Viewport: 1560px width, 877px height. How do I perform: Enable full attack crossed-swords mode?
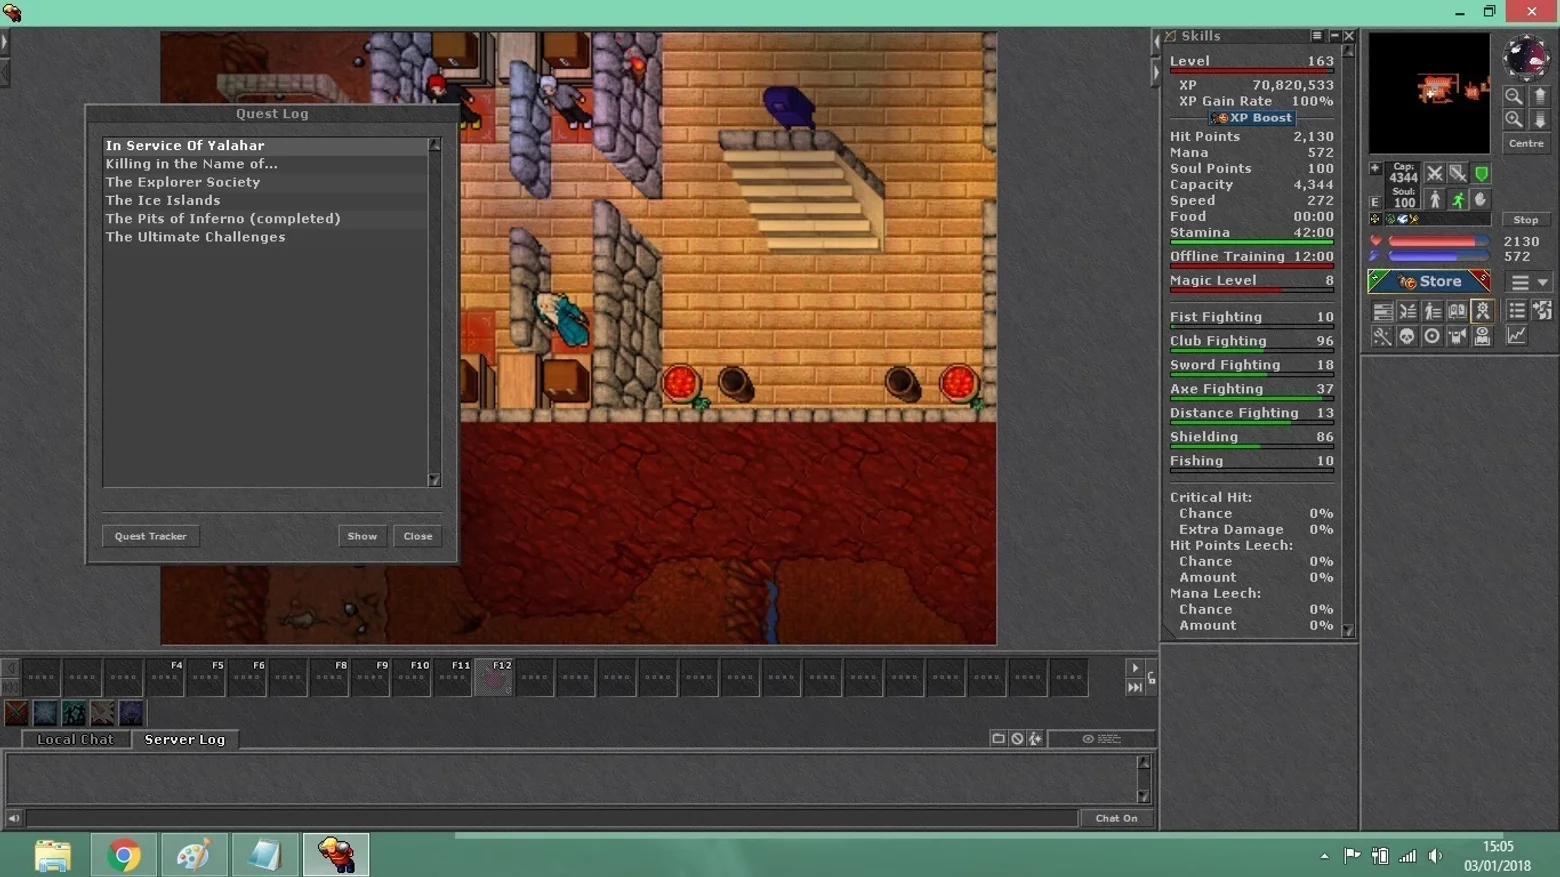pyautogui.click(x=1435, y=174)
